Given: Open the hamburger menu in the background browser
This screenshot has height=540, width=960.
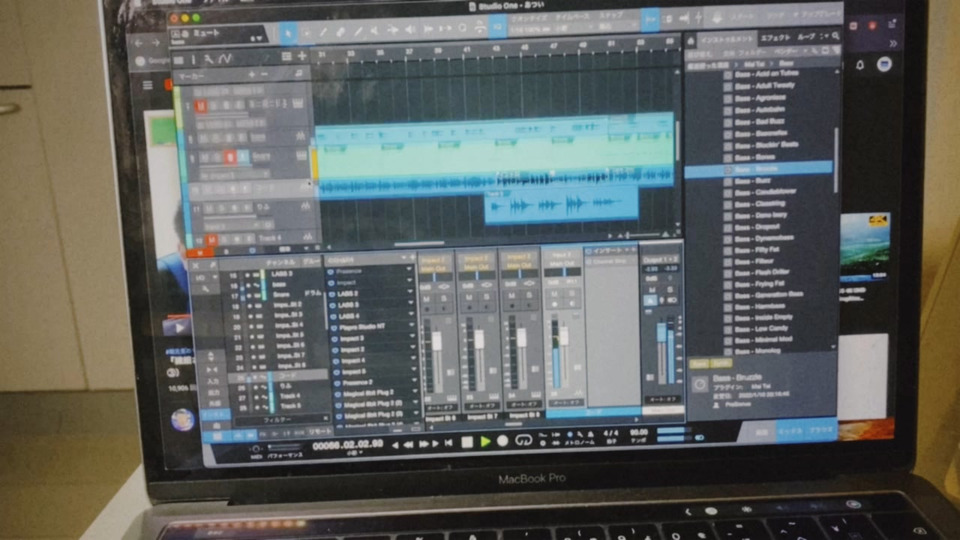Looking at the screenshot, I should click(x=148, y=85).
